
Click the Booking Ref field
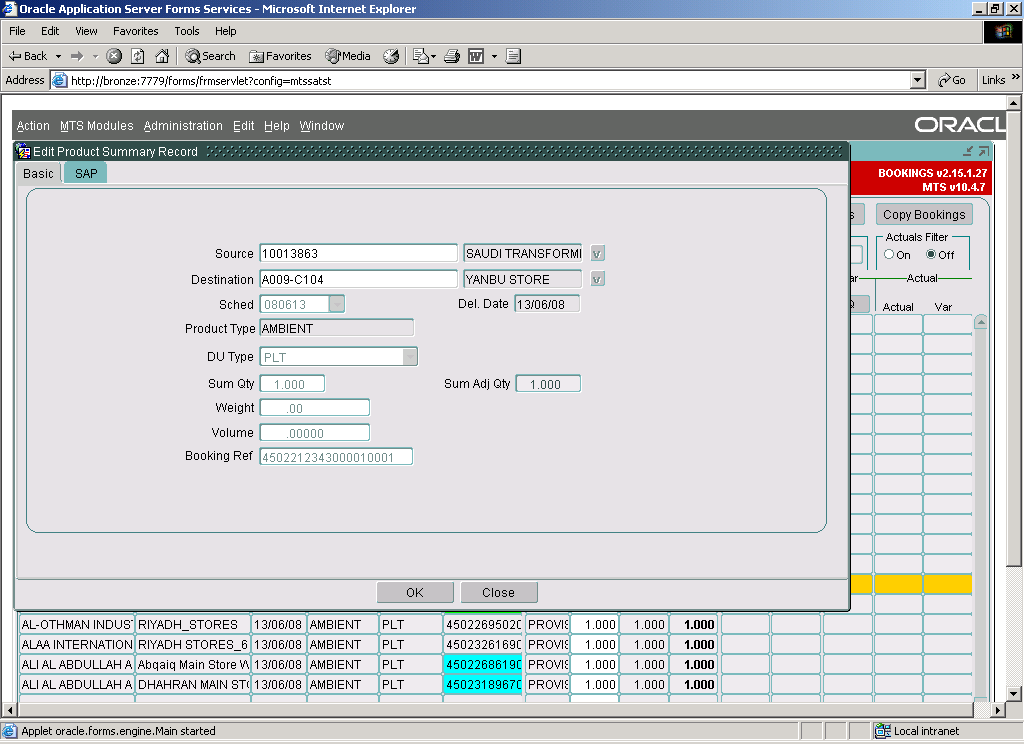click(336, 457)
